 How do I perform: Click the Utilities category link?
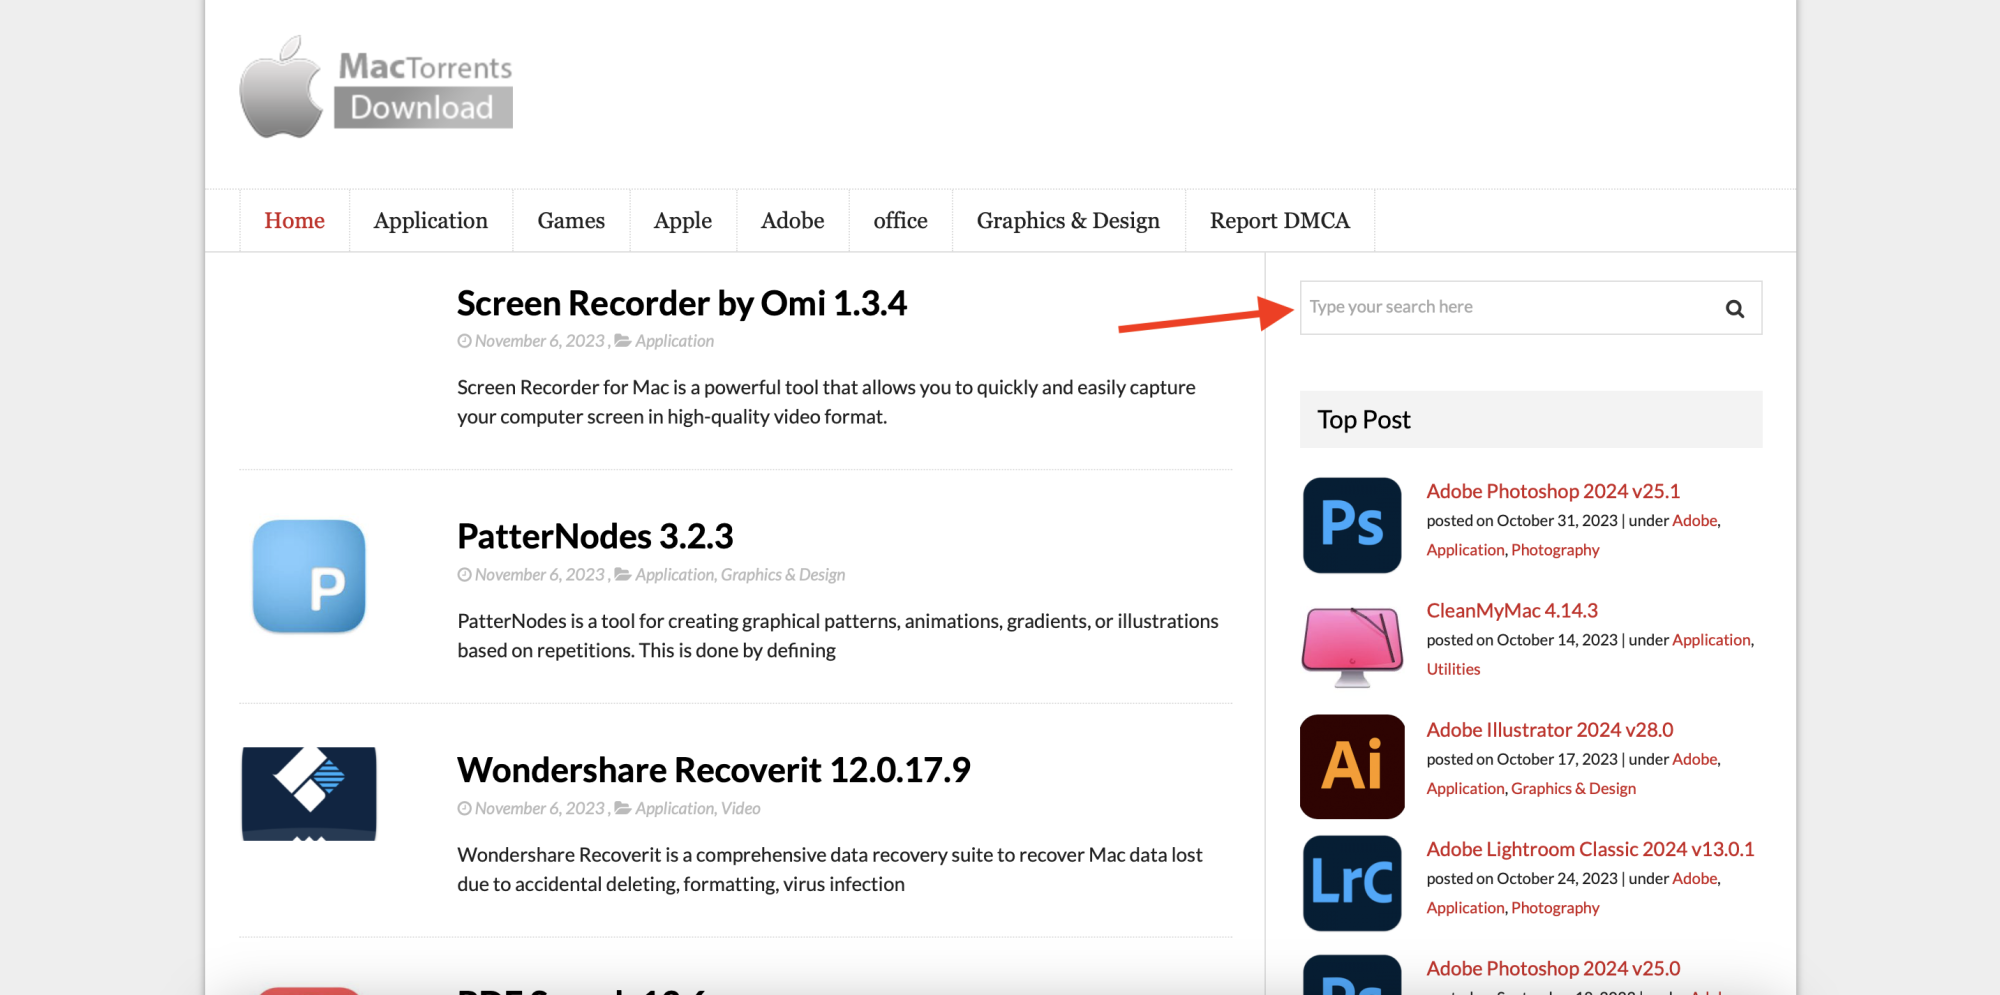(1453, 668)
